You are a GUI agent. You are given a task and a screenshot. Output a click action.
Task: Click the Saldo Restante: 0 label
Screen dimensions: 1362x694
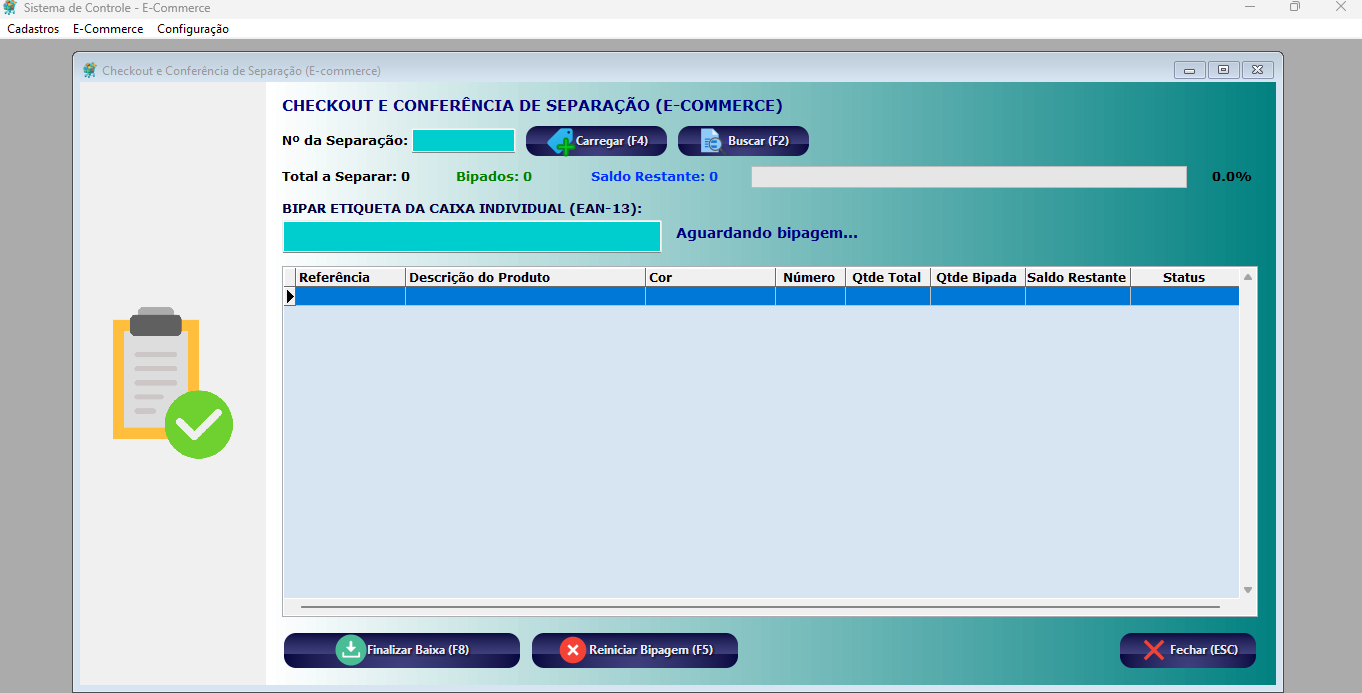(654, 177)
